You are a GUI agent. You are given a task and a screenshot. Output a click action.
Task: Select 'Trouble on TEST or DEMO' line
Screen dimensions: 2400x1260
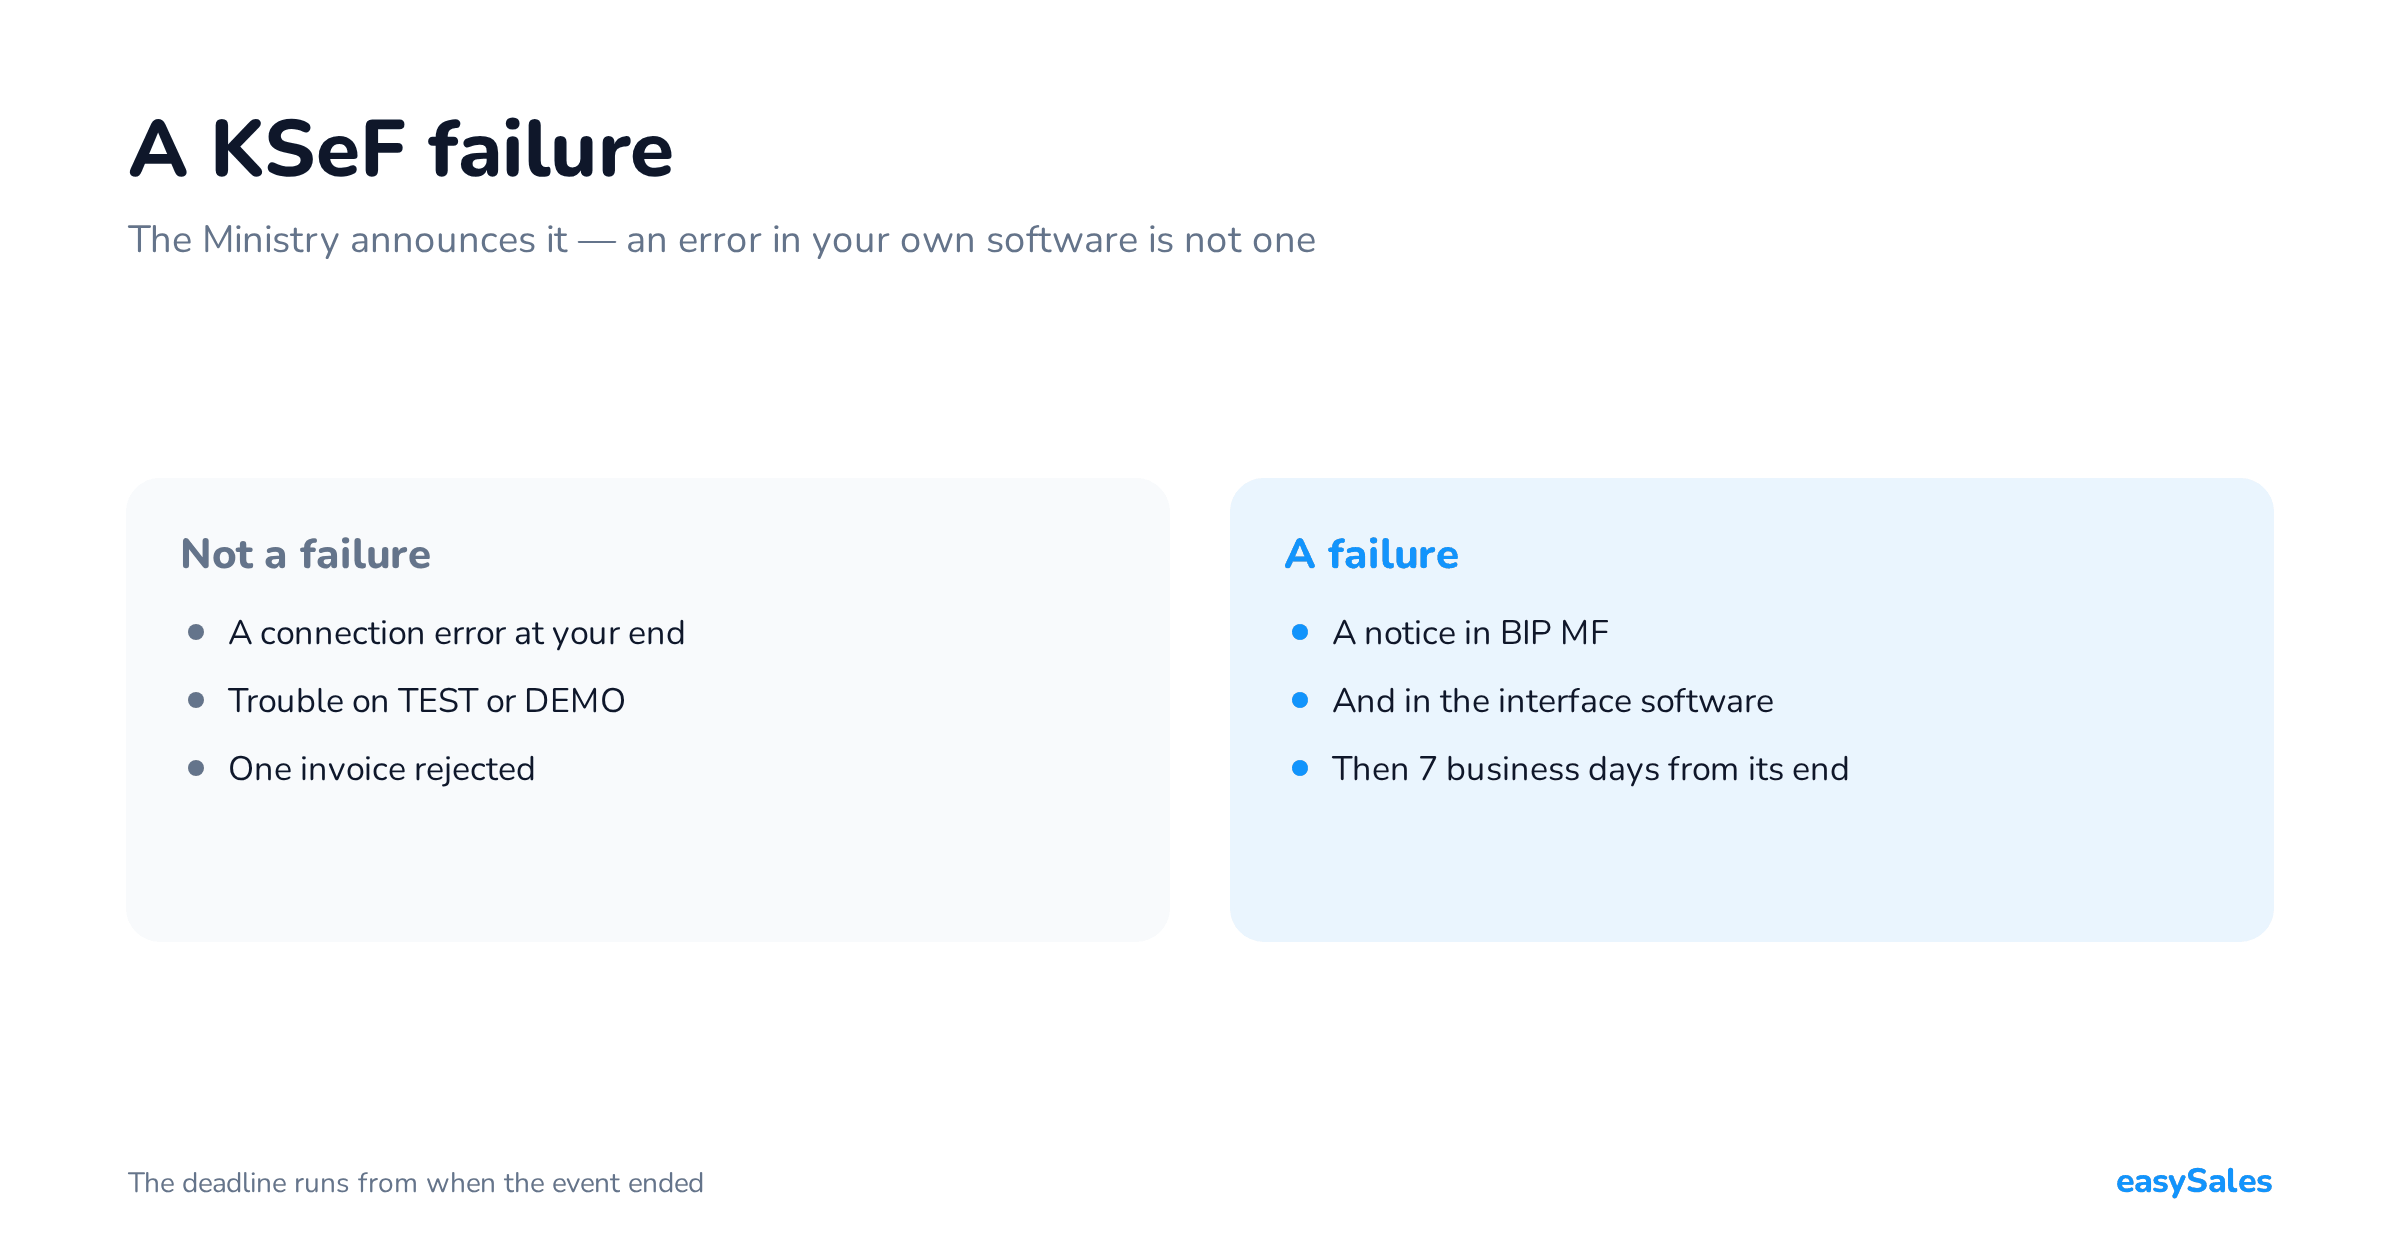(x=427, y=701)
